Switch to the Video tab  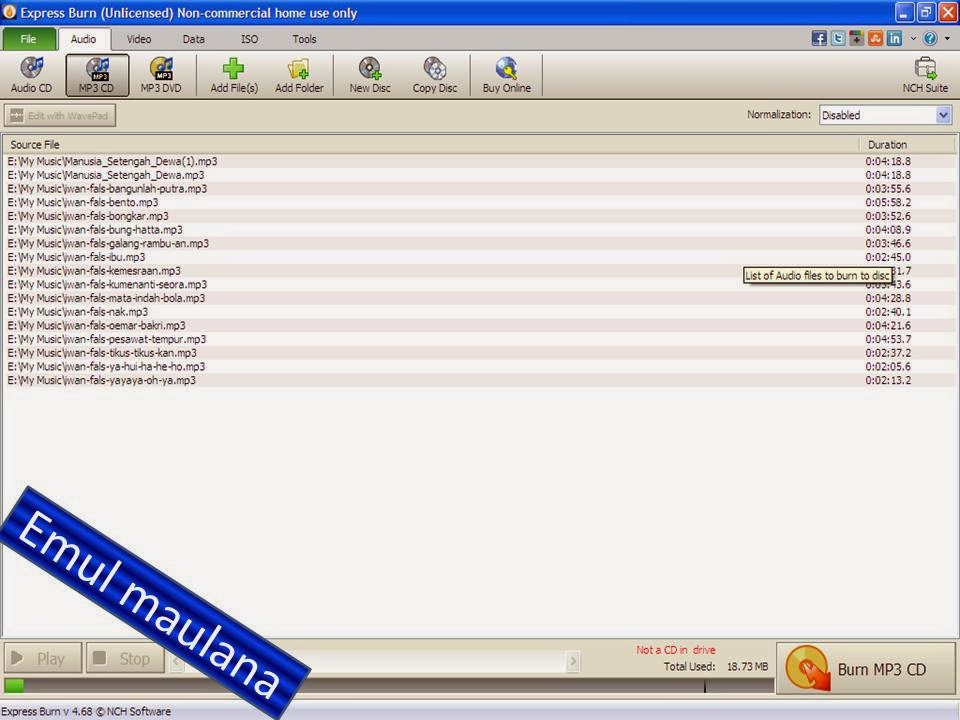[138, 39]
